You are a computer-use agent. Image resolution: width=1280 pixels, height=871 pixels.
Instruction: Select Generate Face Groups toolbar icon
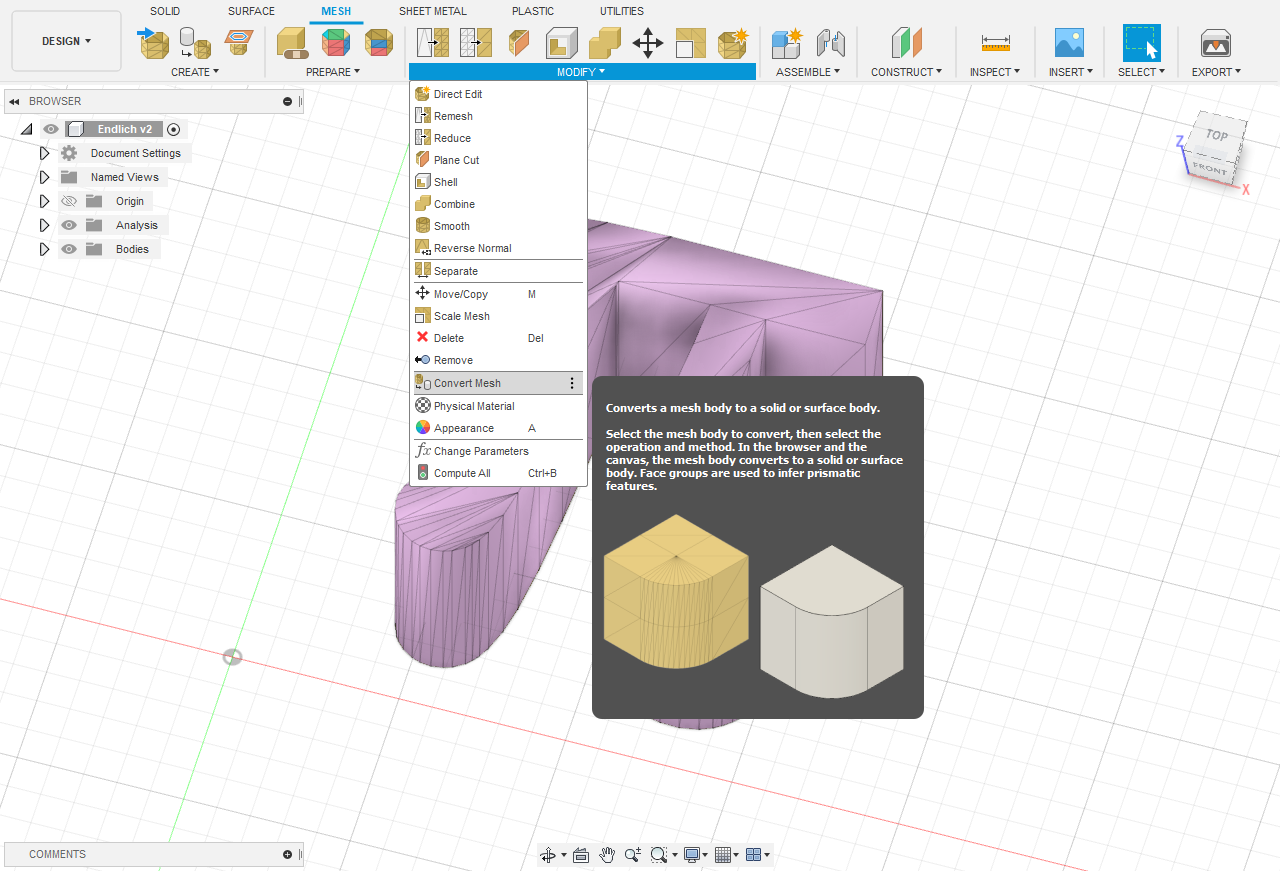coord(336,43)
